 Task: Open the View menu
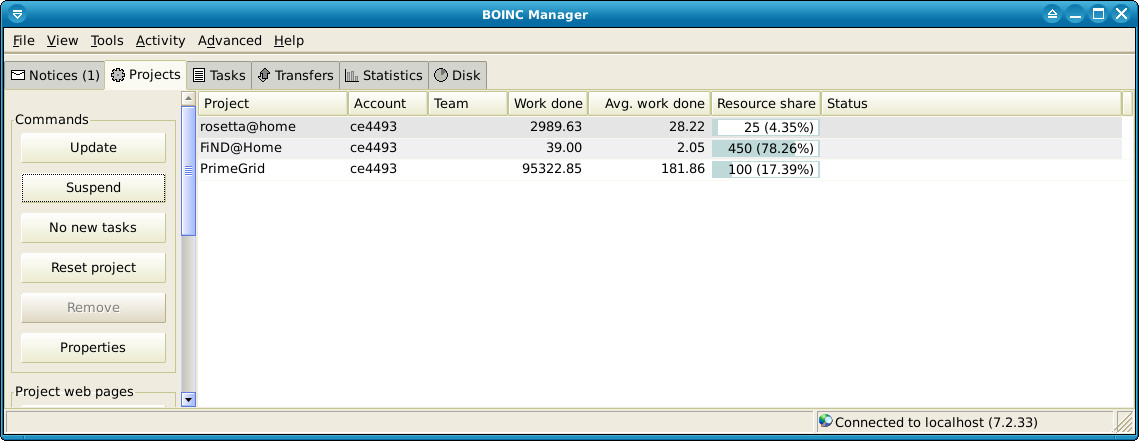62,41
